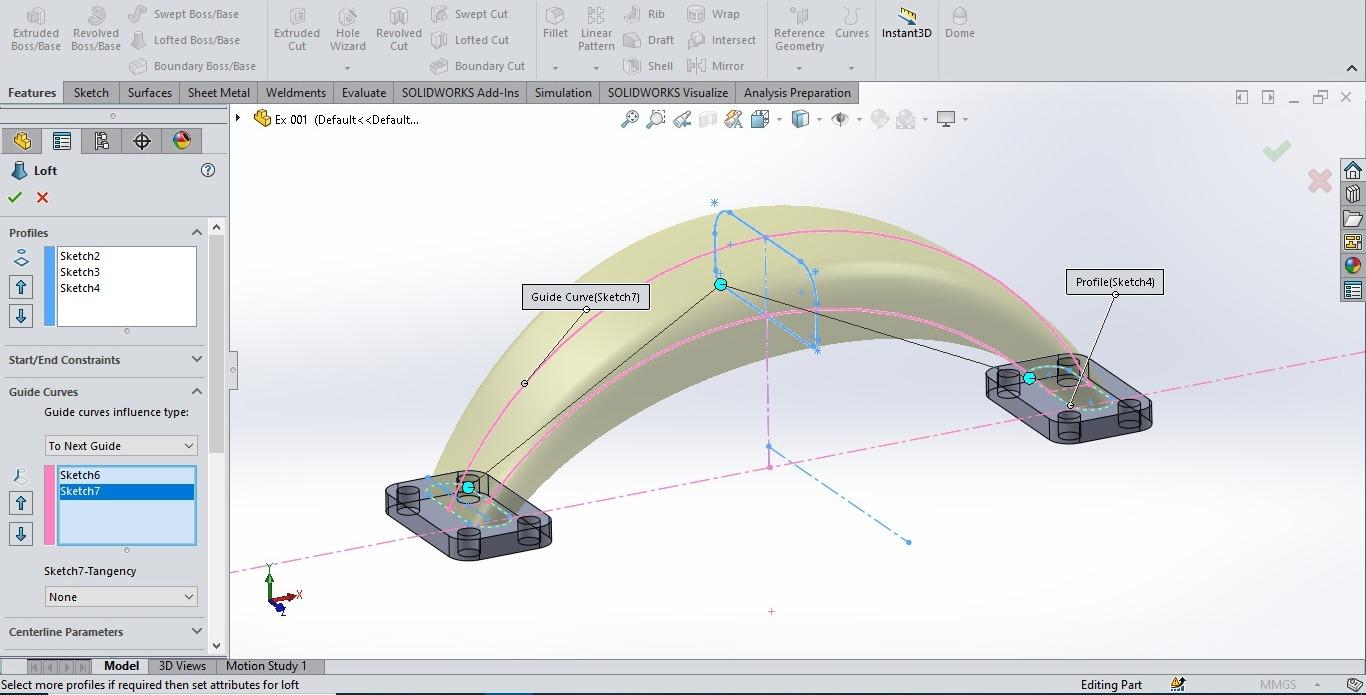Move selected profile up in Profiles list

(x=21, y=287)
